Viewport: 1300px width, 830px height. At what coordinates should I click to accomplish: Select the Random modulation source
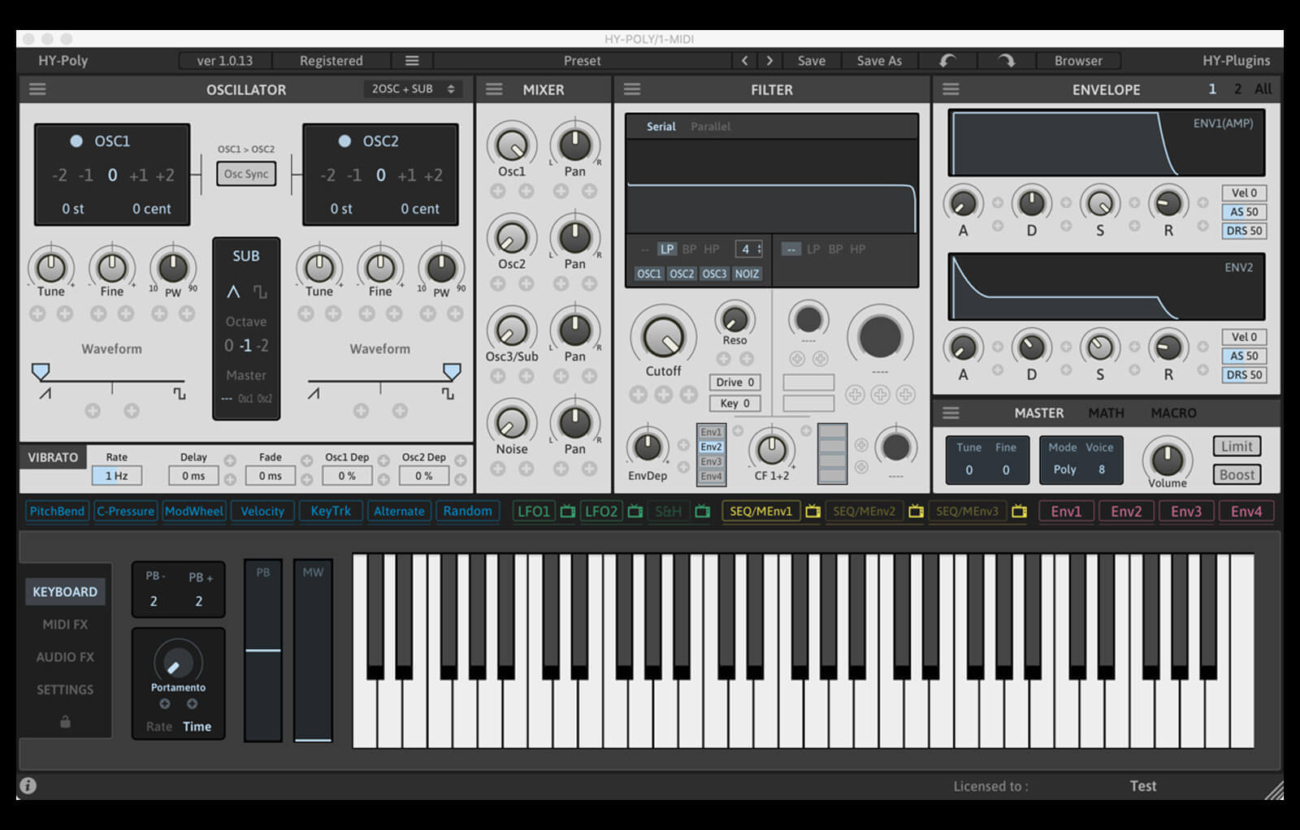pyautogui.click(x=468, y=511)
